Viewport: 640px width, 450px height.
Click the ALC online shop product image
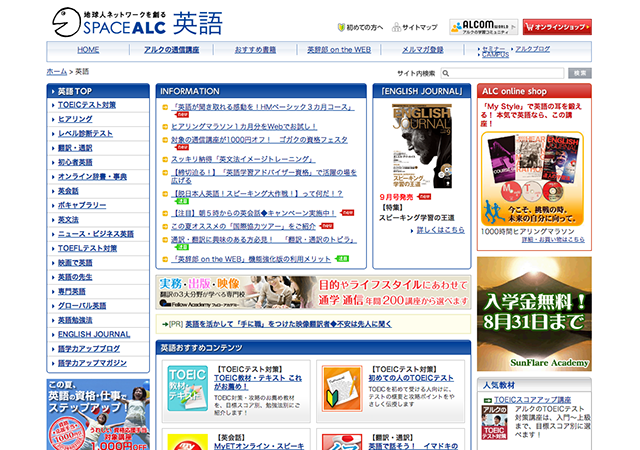(532, 178)
